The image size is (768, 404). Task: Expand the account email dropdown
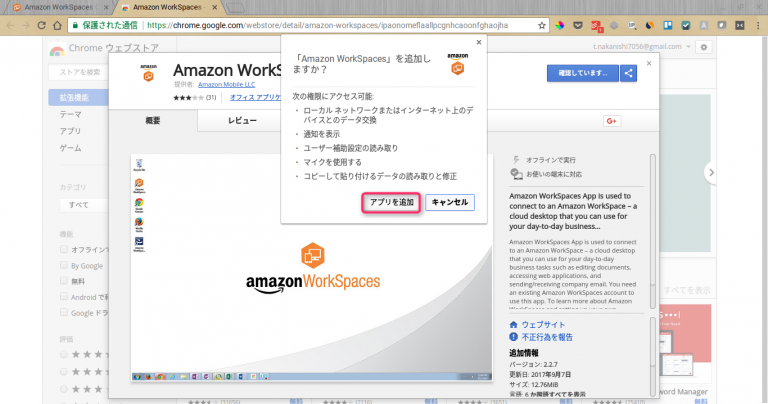(x=688, y=47)
